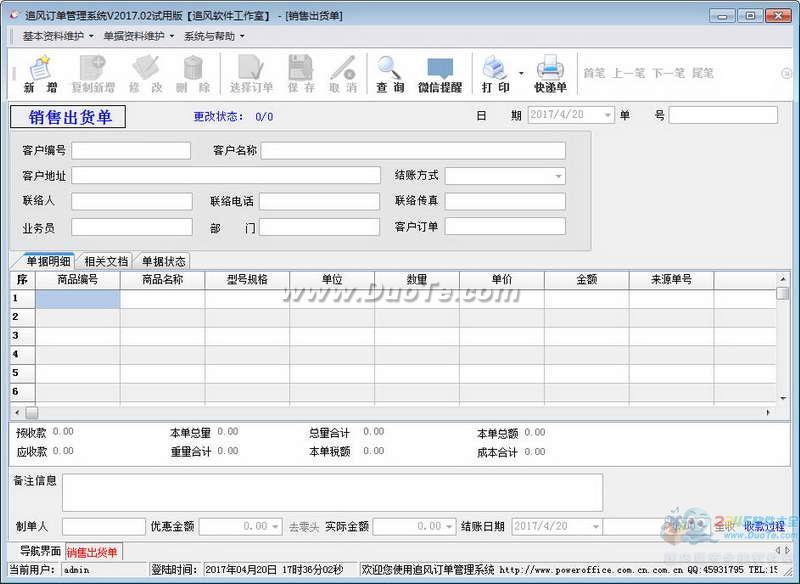Switch to the 相关文档 tab
Viewport: 800px width, 584px height.
click(x=106, y=262)
